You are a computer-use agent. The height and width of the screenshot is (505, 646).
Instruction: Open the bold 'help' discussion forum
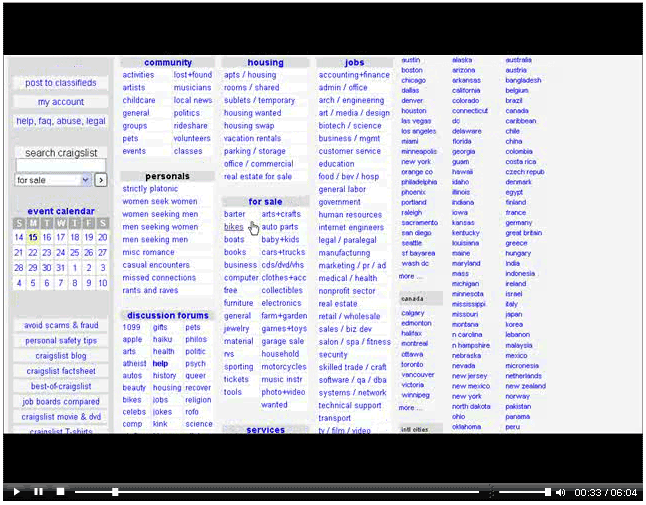(x=160, y=364)
